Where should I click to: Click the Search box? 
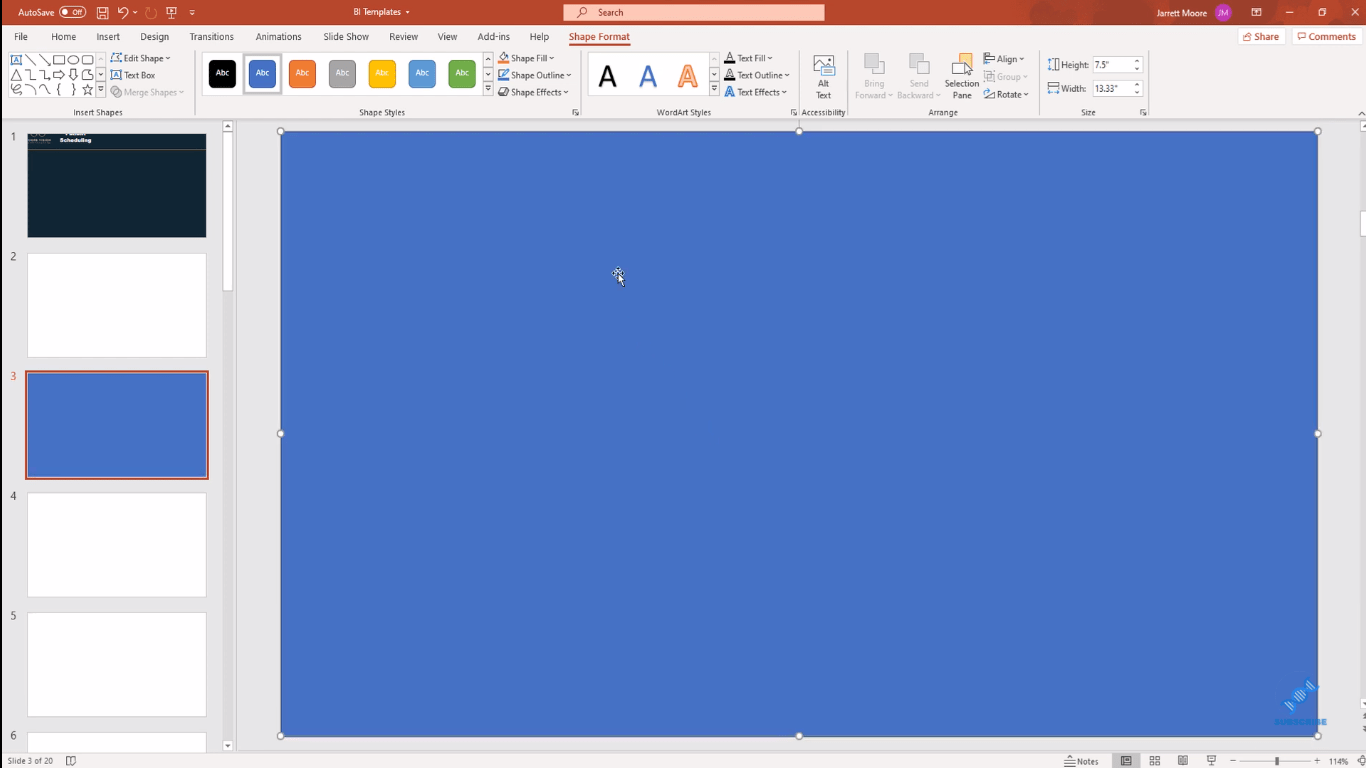(x=694, y=12)
